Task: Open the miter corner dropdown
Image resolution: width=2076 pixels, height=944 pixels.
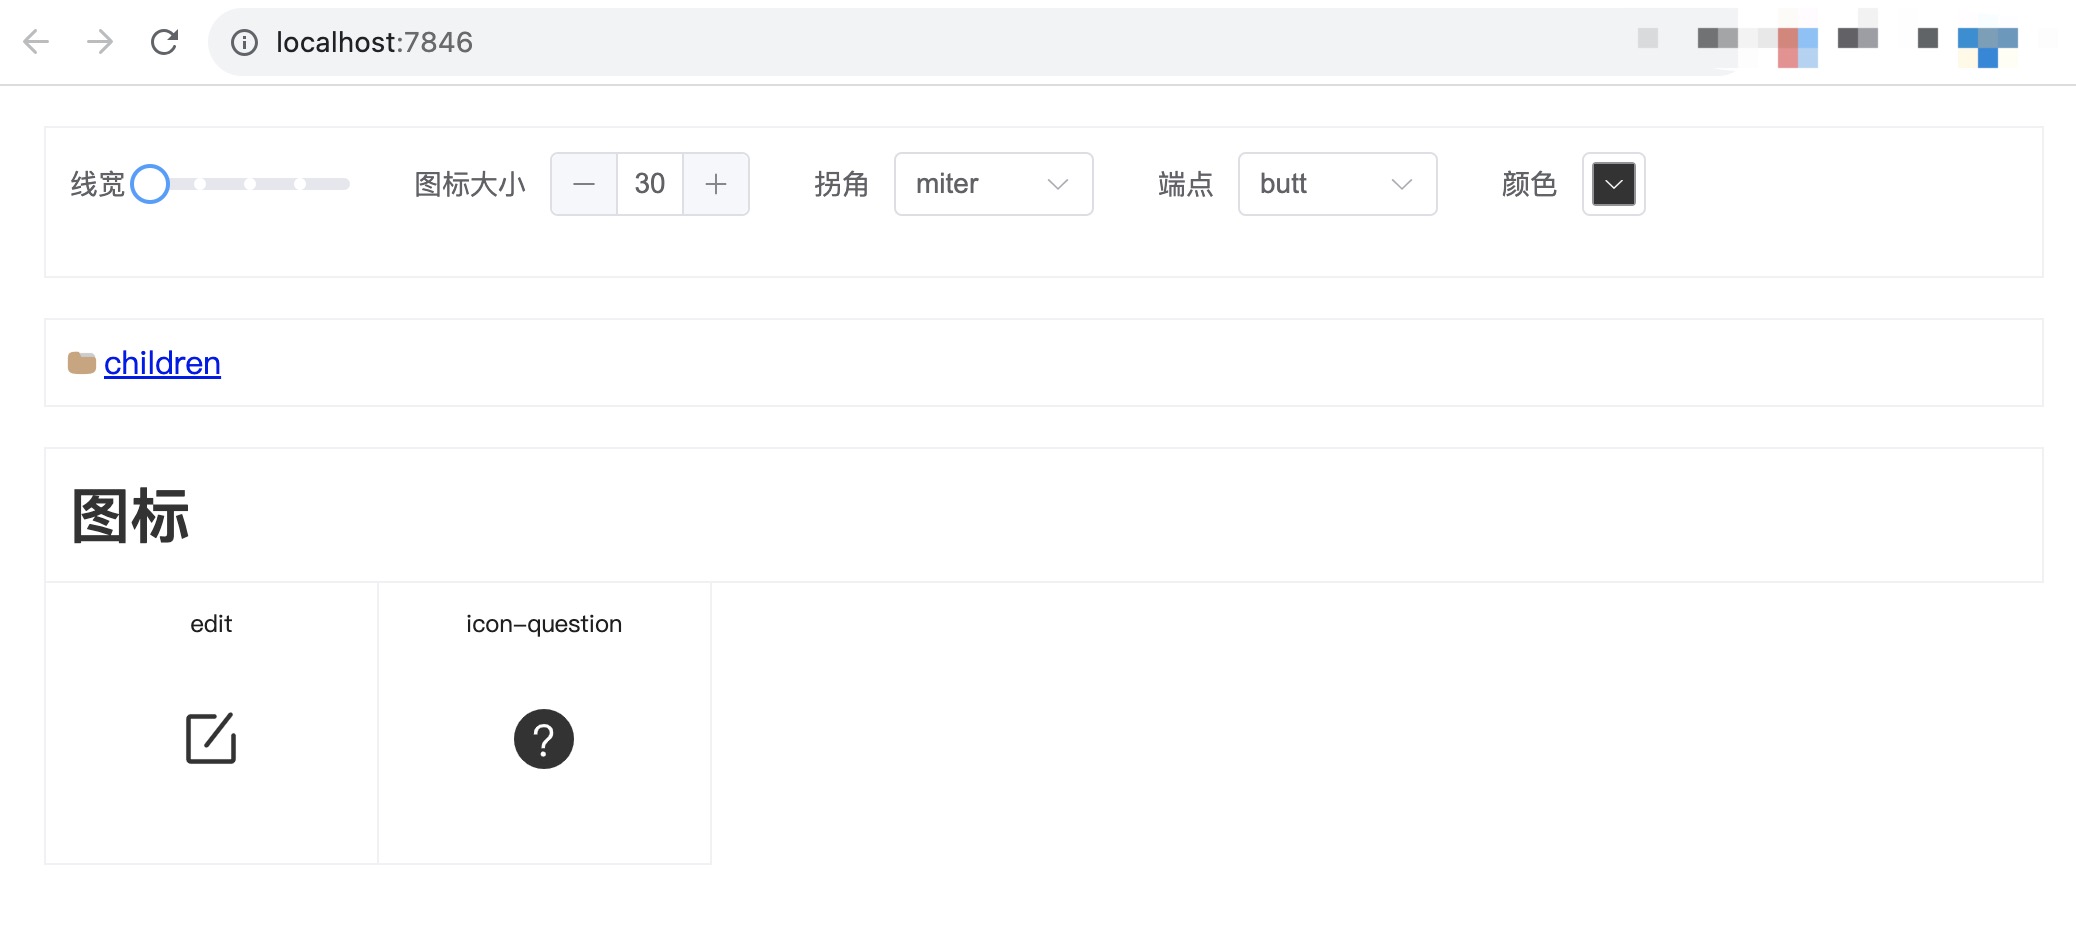Action: click(x=993, y=184)
